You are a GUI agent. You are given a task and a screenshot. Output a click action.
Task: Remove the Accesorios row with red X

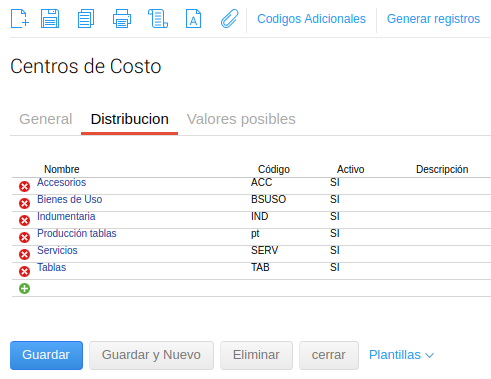coord(24,186)
